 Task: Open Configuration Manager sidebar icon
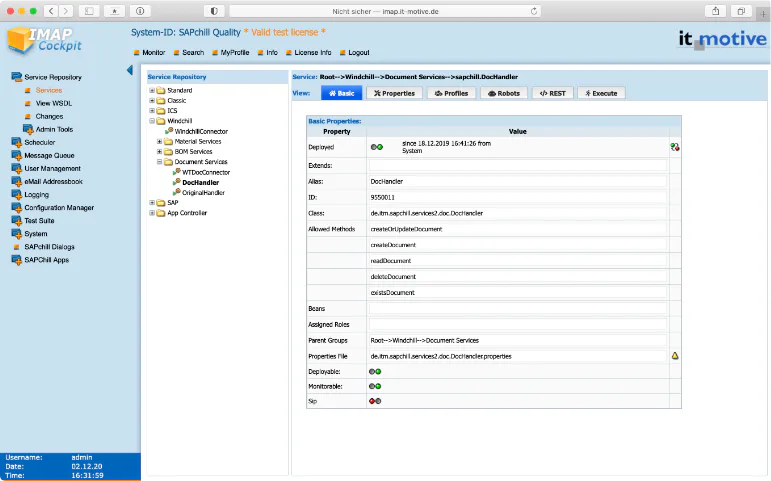pos(16,208)
